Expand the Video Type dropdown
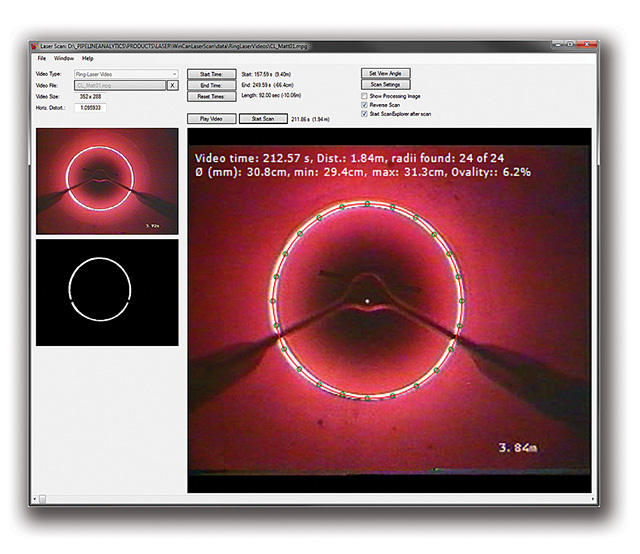The width and height of the screenshot is (640, 554). pos(127,74)
